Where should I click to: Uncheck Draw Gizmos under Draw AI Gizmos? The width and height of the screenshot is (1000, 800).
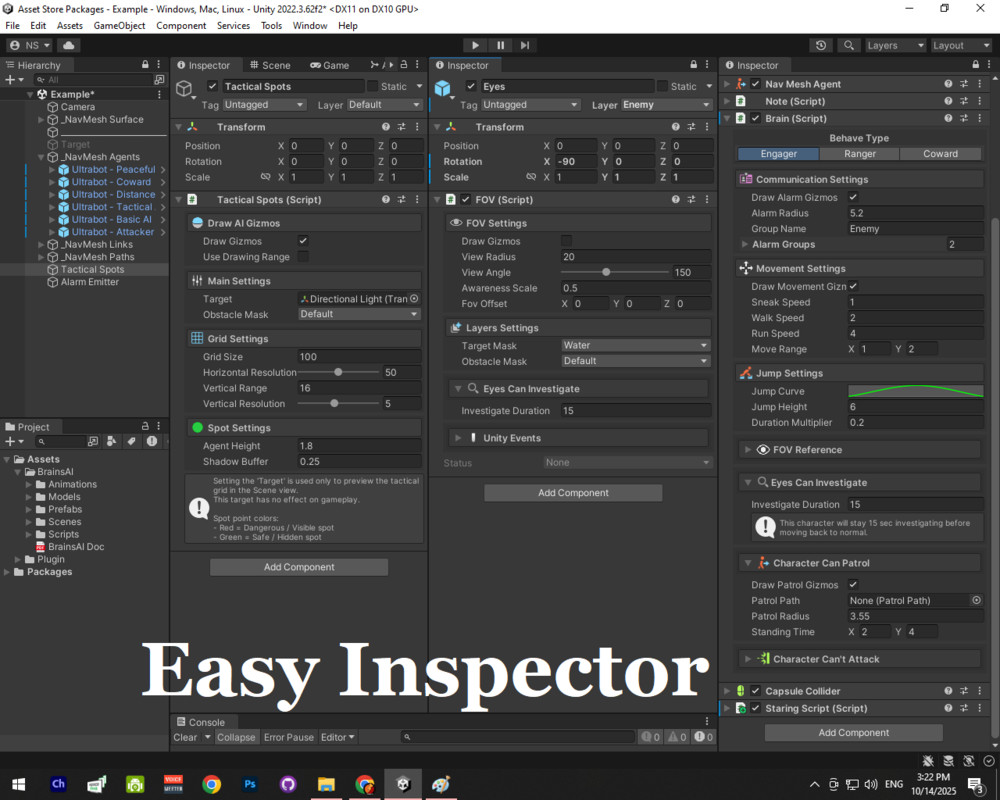pyautogui.click(x=303, y=241)
